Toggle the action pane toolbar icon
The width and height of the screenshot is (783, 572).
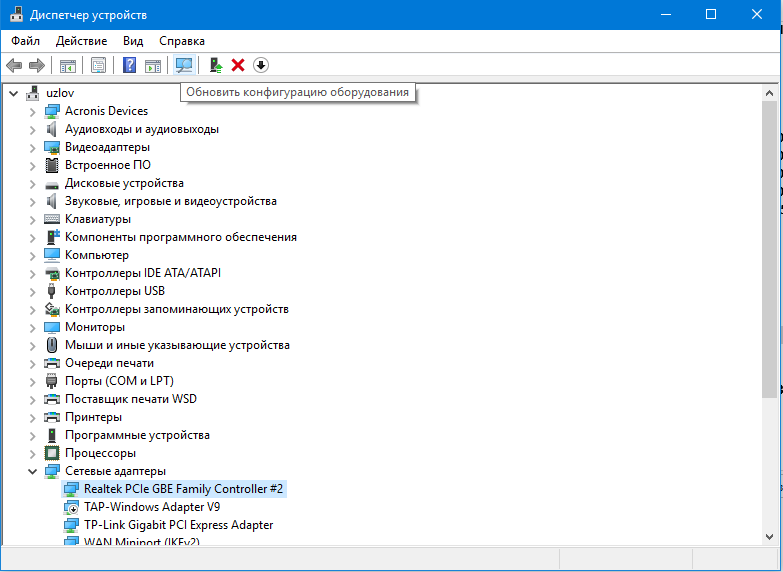coord(153,65)
